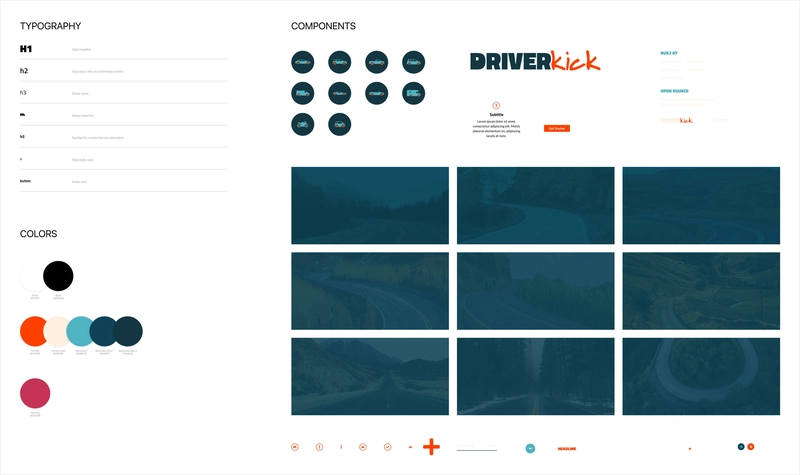Screen dimensions: 800x475
Task: Open the middle-right hillside road thumbnail
Action: point(701,291)
